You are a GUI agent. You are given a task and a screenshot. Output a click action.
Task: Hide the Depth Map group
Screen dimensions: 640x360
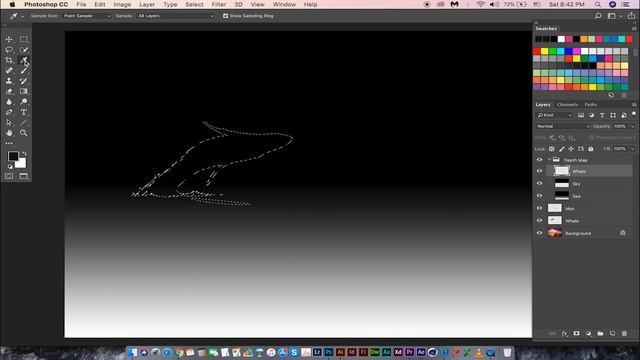click(540, 160)
